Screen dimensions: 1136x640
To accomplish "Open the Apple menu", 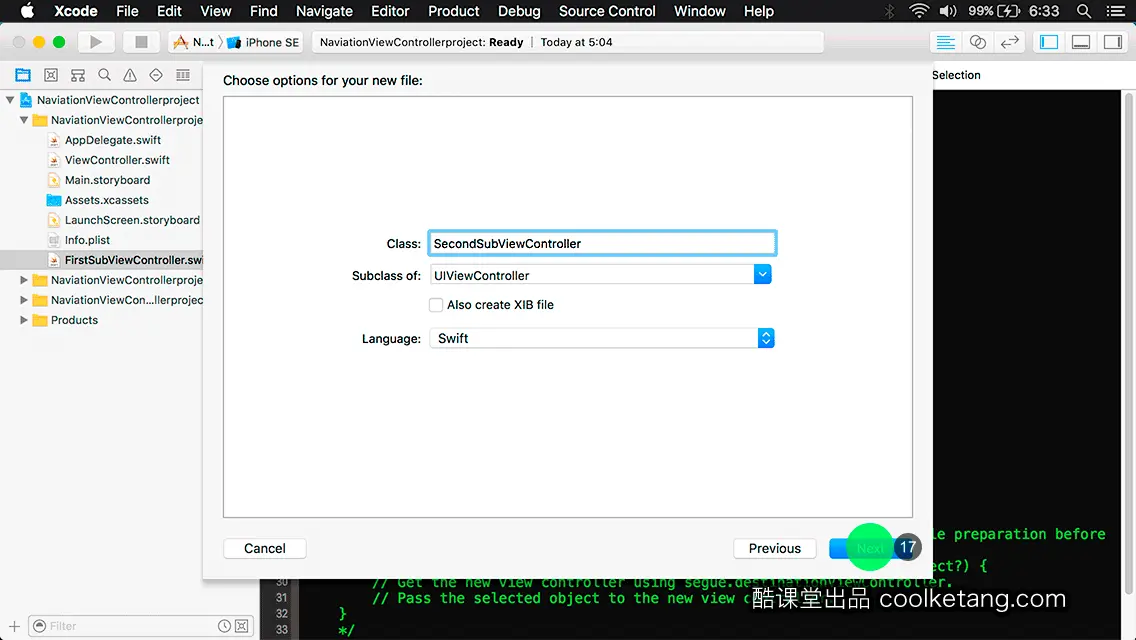I will pos(28,11).
